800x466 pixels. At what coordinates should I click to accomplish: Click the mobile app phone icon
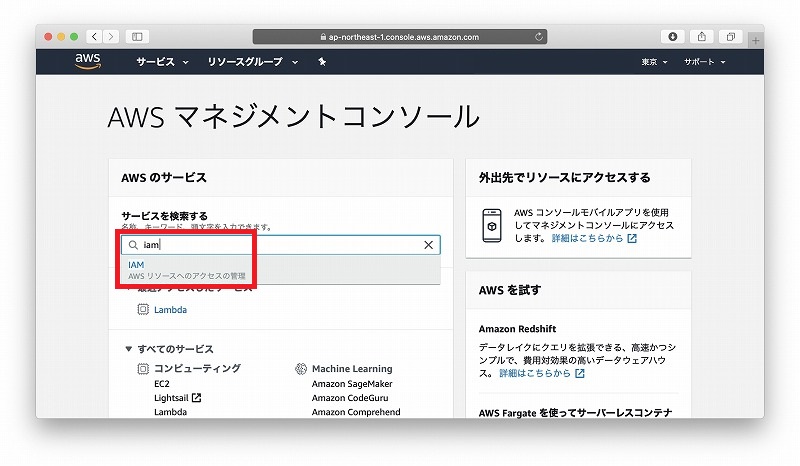pos(492,225)
